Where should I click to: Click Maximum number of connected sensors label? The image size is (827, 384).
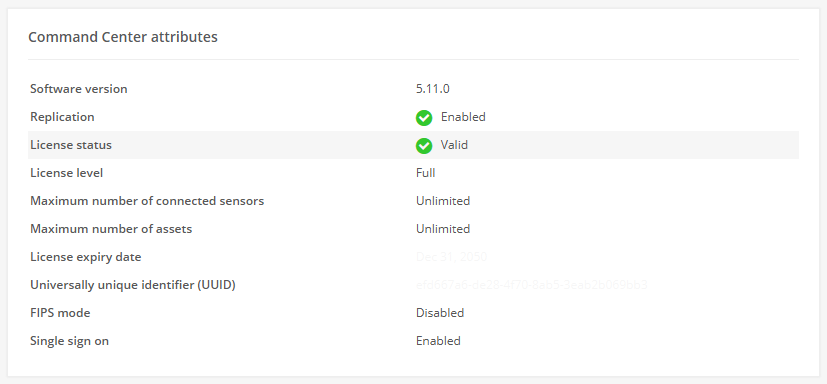(147, 201)
